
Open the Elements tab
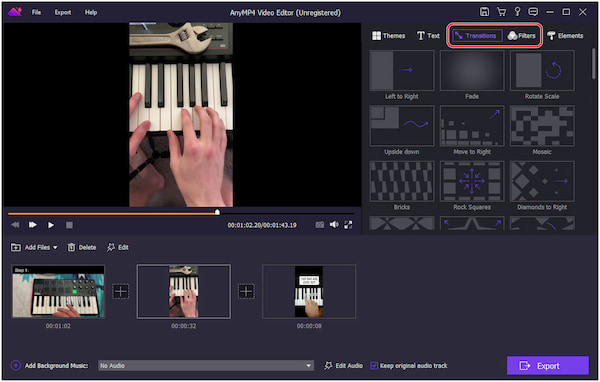click(x=565, y=36)
